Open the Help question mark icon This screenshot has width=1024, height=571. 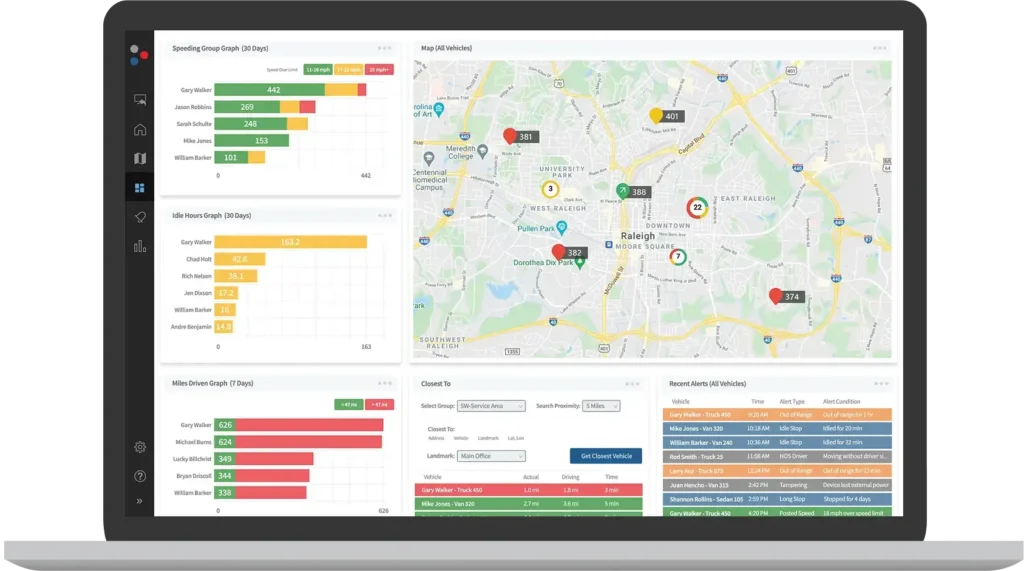click(x=140, y=476)
